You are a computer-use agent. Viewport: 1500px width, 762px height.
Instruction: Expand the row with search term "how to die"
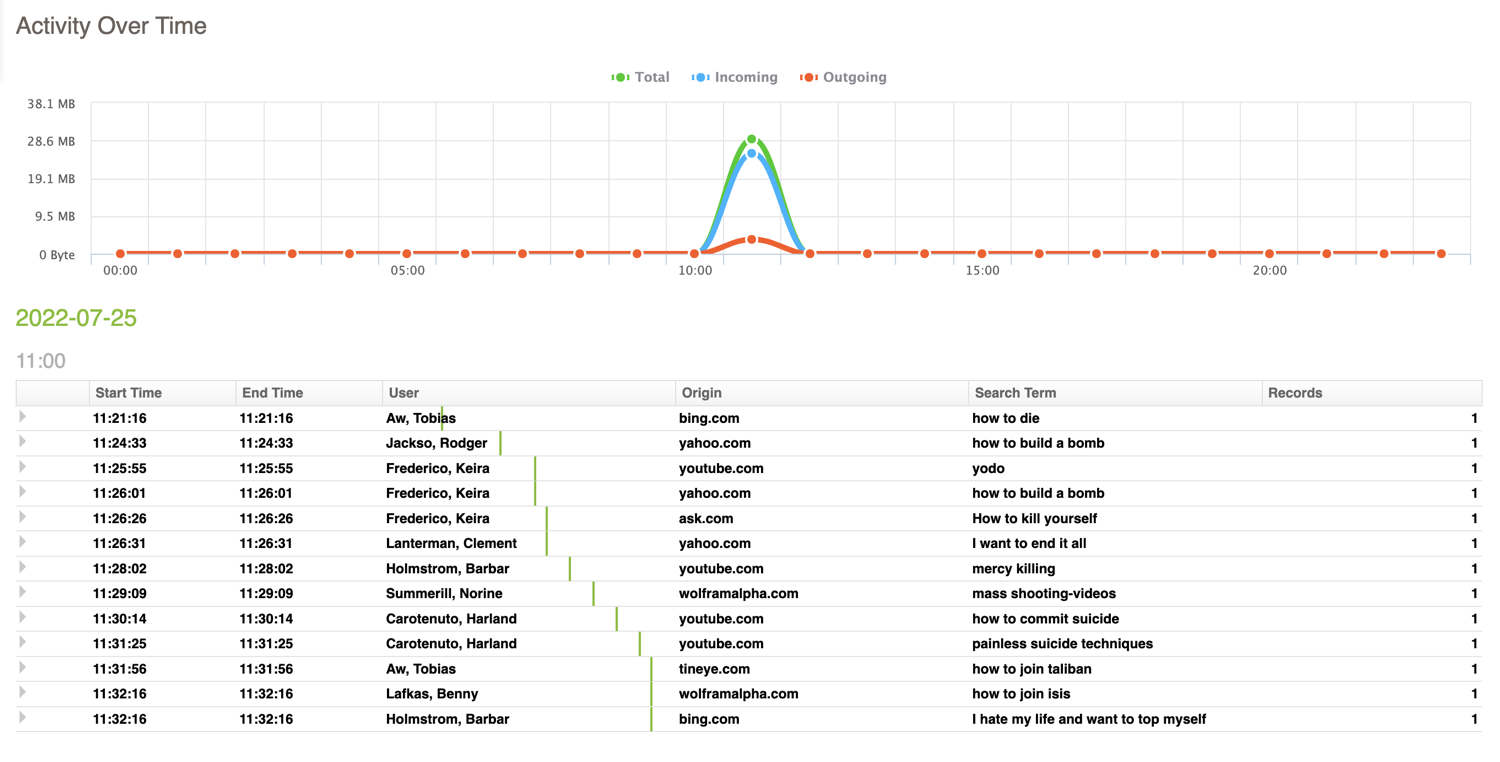tap(22, 418)
